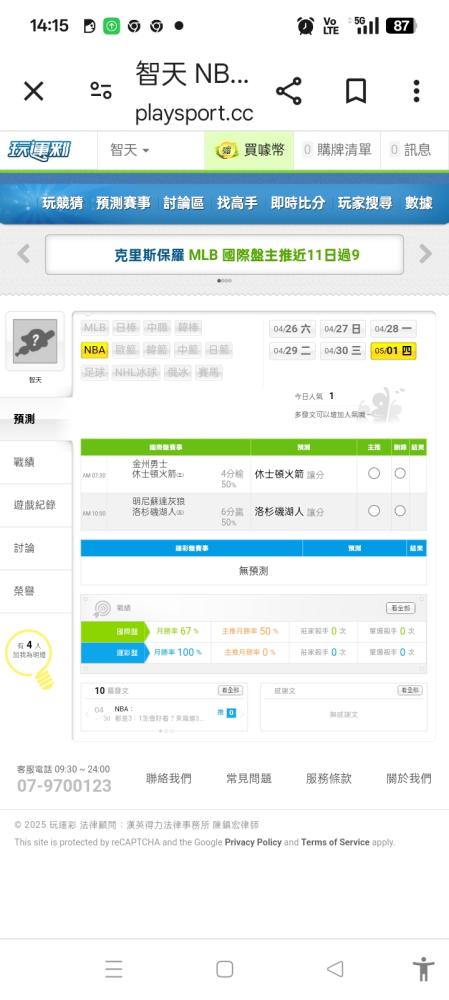449x1000 pixels.
Task: Tap the share icon in browser bar
Action: pyautogui.click(x=289, y=91)
